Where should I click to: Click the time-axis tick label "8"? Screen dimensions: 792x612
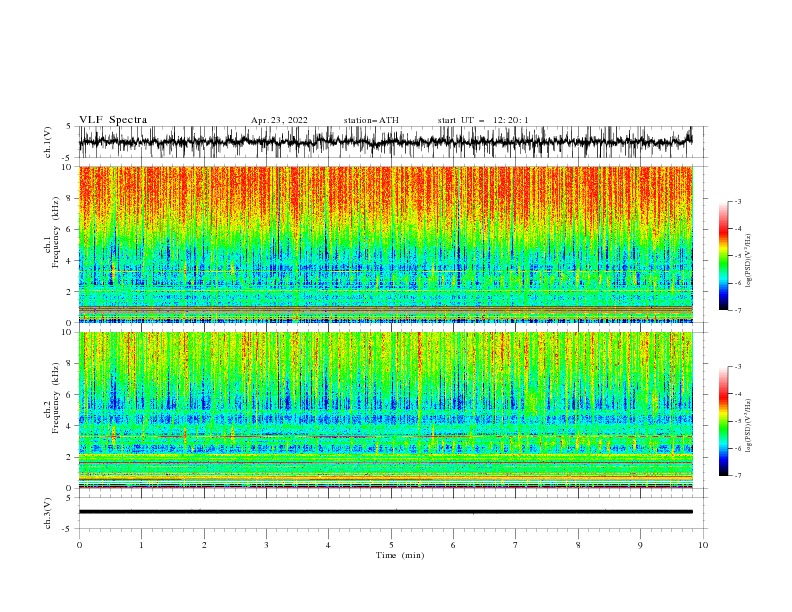pyautogui.click(x=578, y=545)
